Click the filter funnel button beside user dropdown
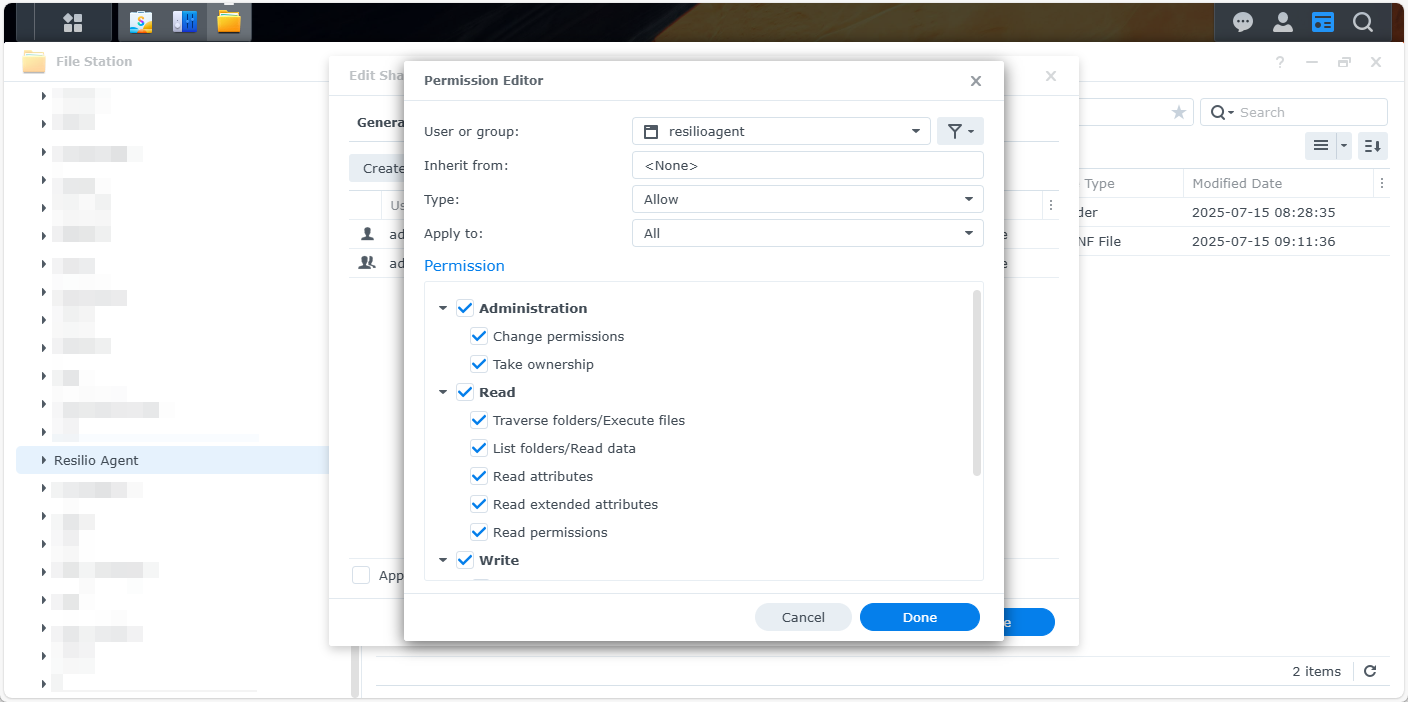This screenshot has height=702, width=1408. (x=960, y=131)
